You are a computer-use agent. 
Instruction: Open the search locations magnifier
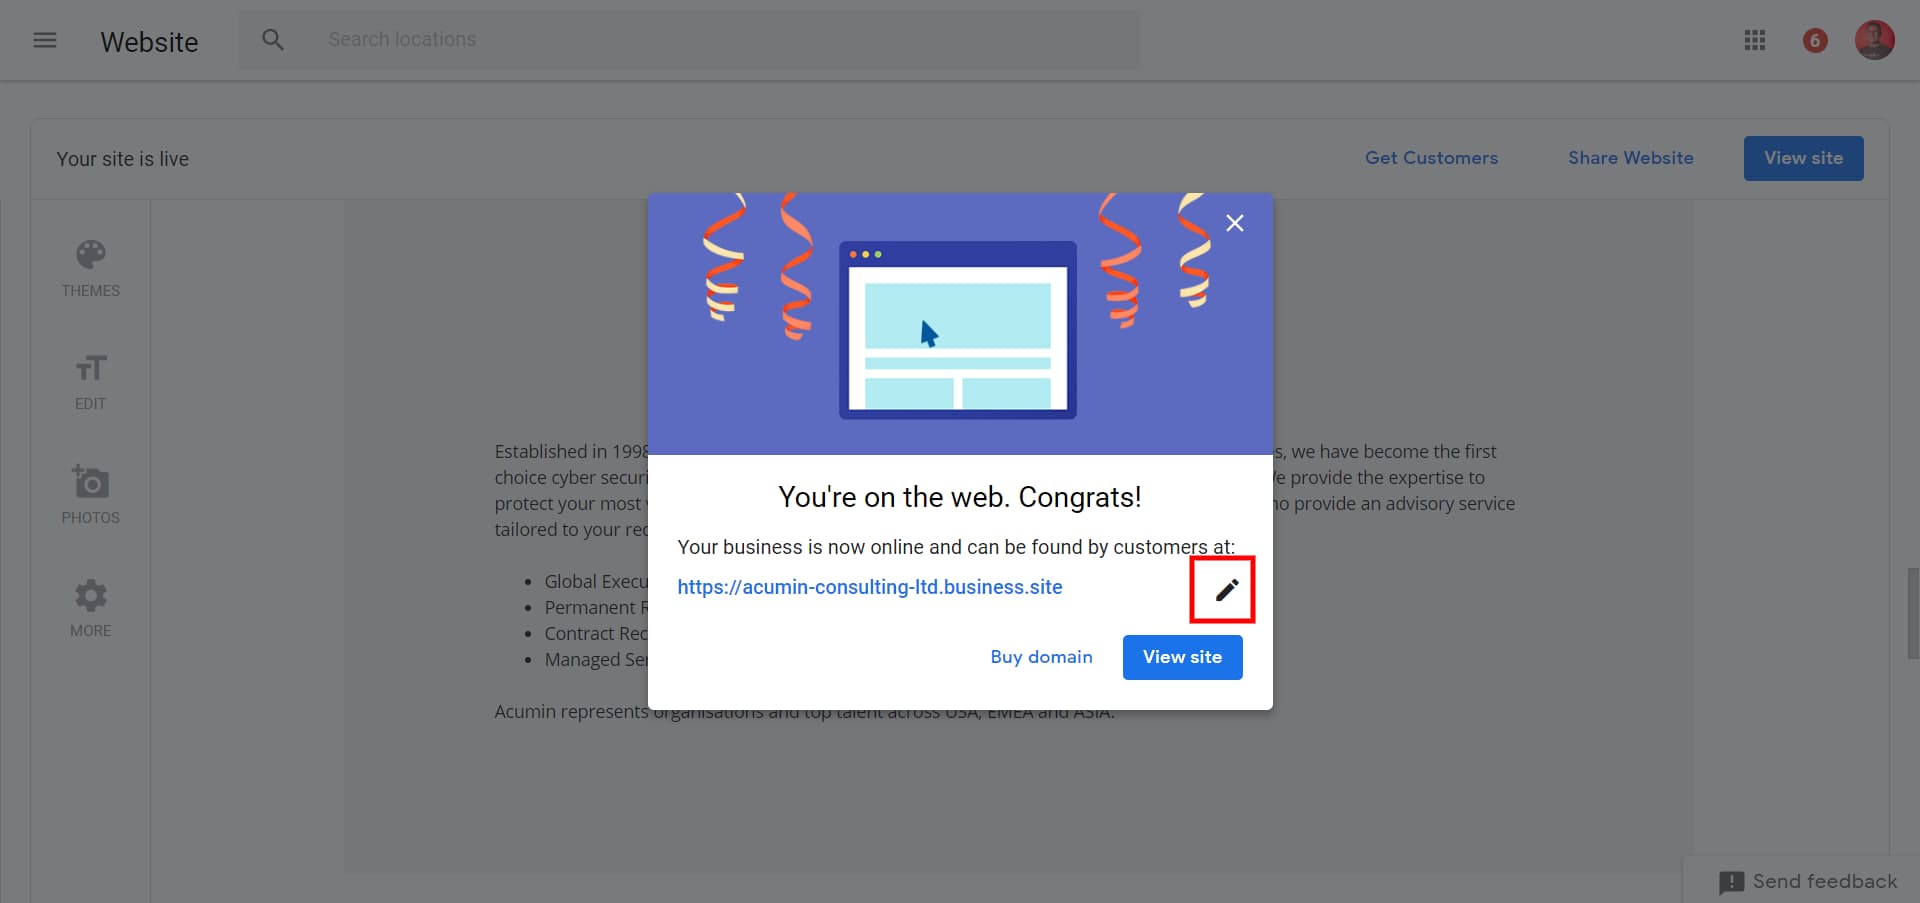pos(272,39)
